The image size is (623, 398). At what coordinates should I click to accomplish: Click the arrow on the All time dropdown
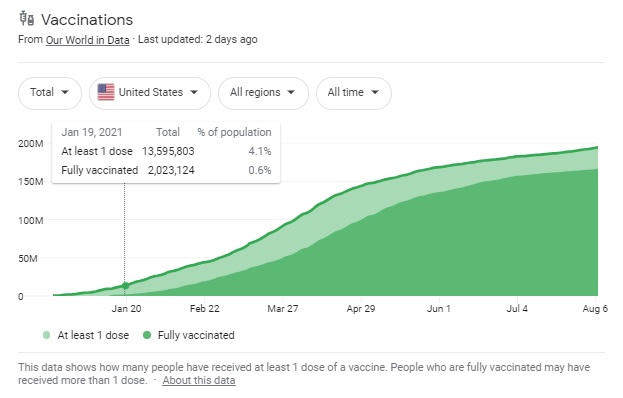coord(375,93)
